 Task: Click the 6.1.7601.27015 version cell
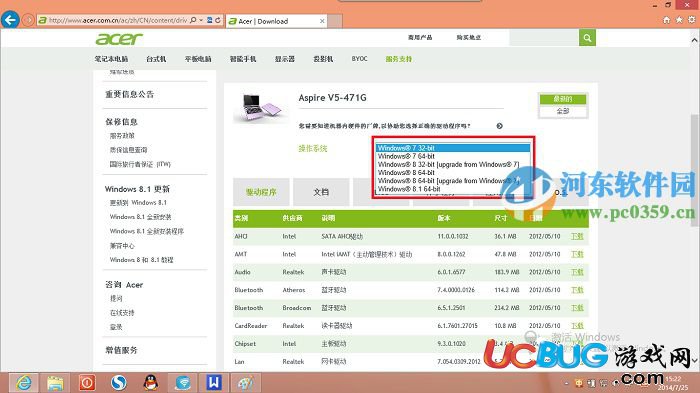coord(457,326)
